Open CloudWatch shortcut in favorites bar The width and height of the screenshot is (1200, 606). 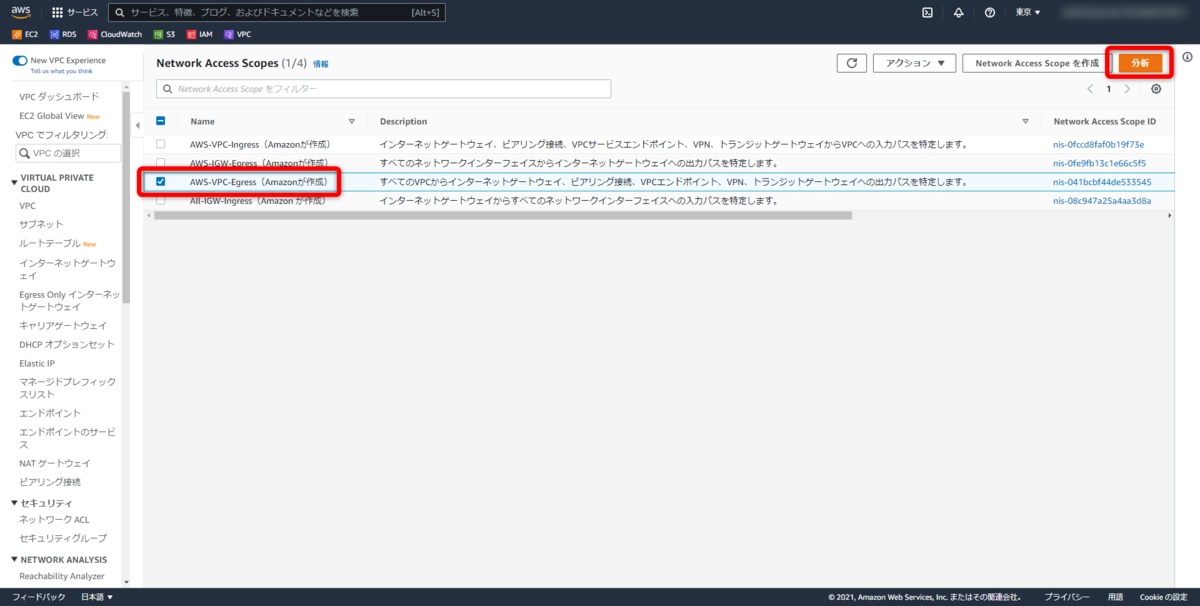[x=114, y=34]
